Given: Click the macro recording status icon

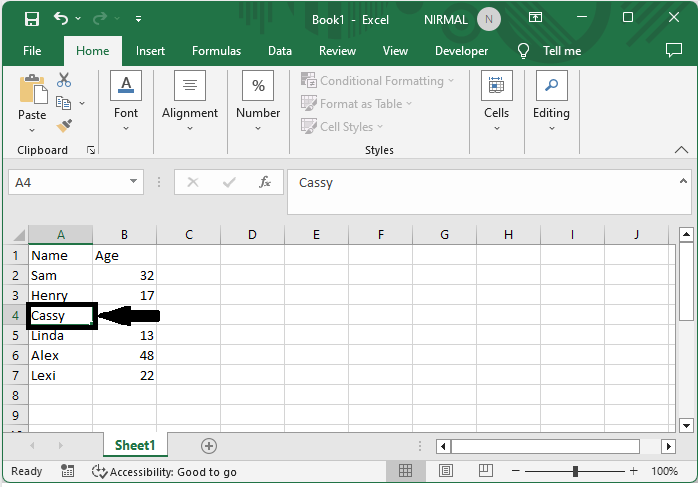Looking at the screenshot, I should tap(67, 471).
